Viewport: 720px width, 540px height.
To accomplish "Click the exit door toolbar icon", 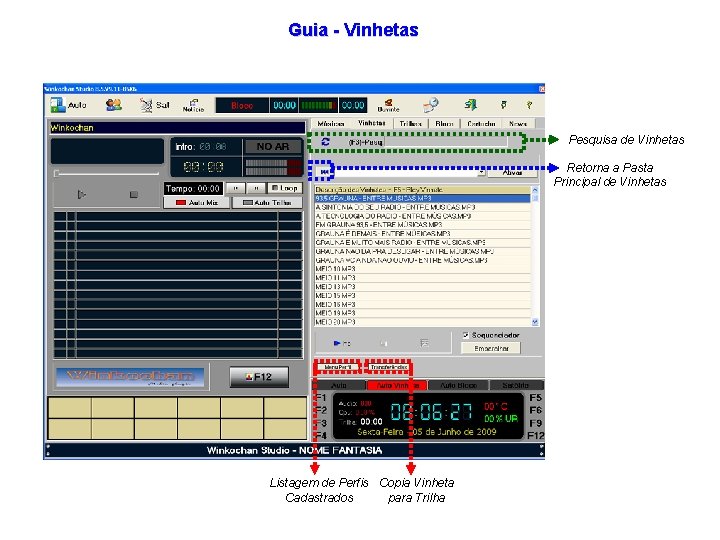I will point(471,105).
